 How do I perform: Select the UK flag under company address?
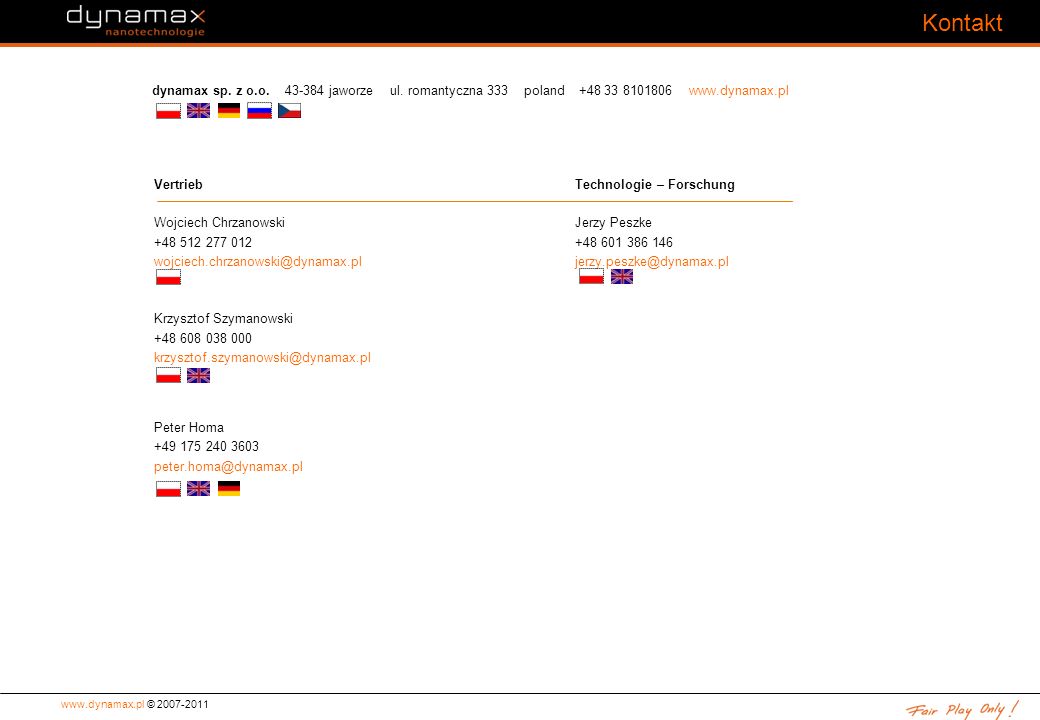click(x=198, y=111)
